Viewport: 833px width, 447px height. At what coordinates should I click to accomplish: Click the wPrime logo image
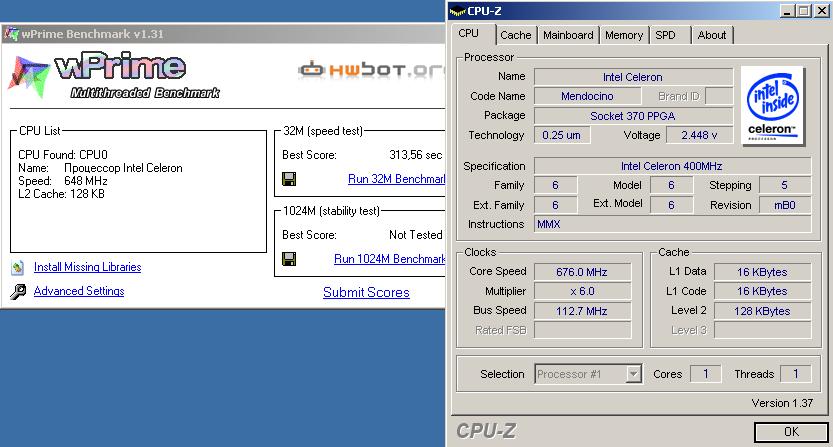(x=114, y=77)
